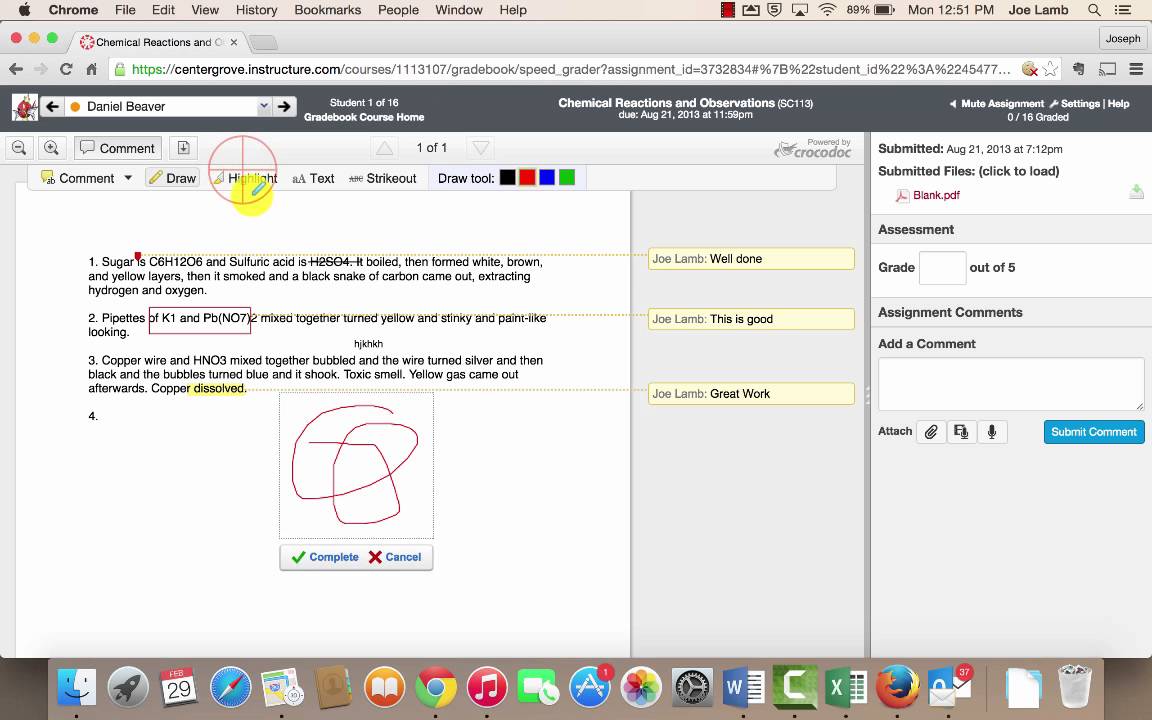This screenshot has width=1152, height=720.
Task: Click the address bar URL
Action: [570, 69]
